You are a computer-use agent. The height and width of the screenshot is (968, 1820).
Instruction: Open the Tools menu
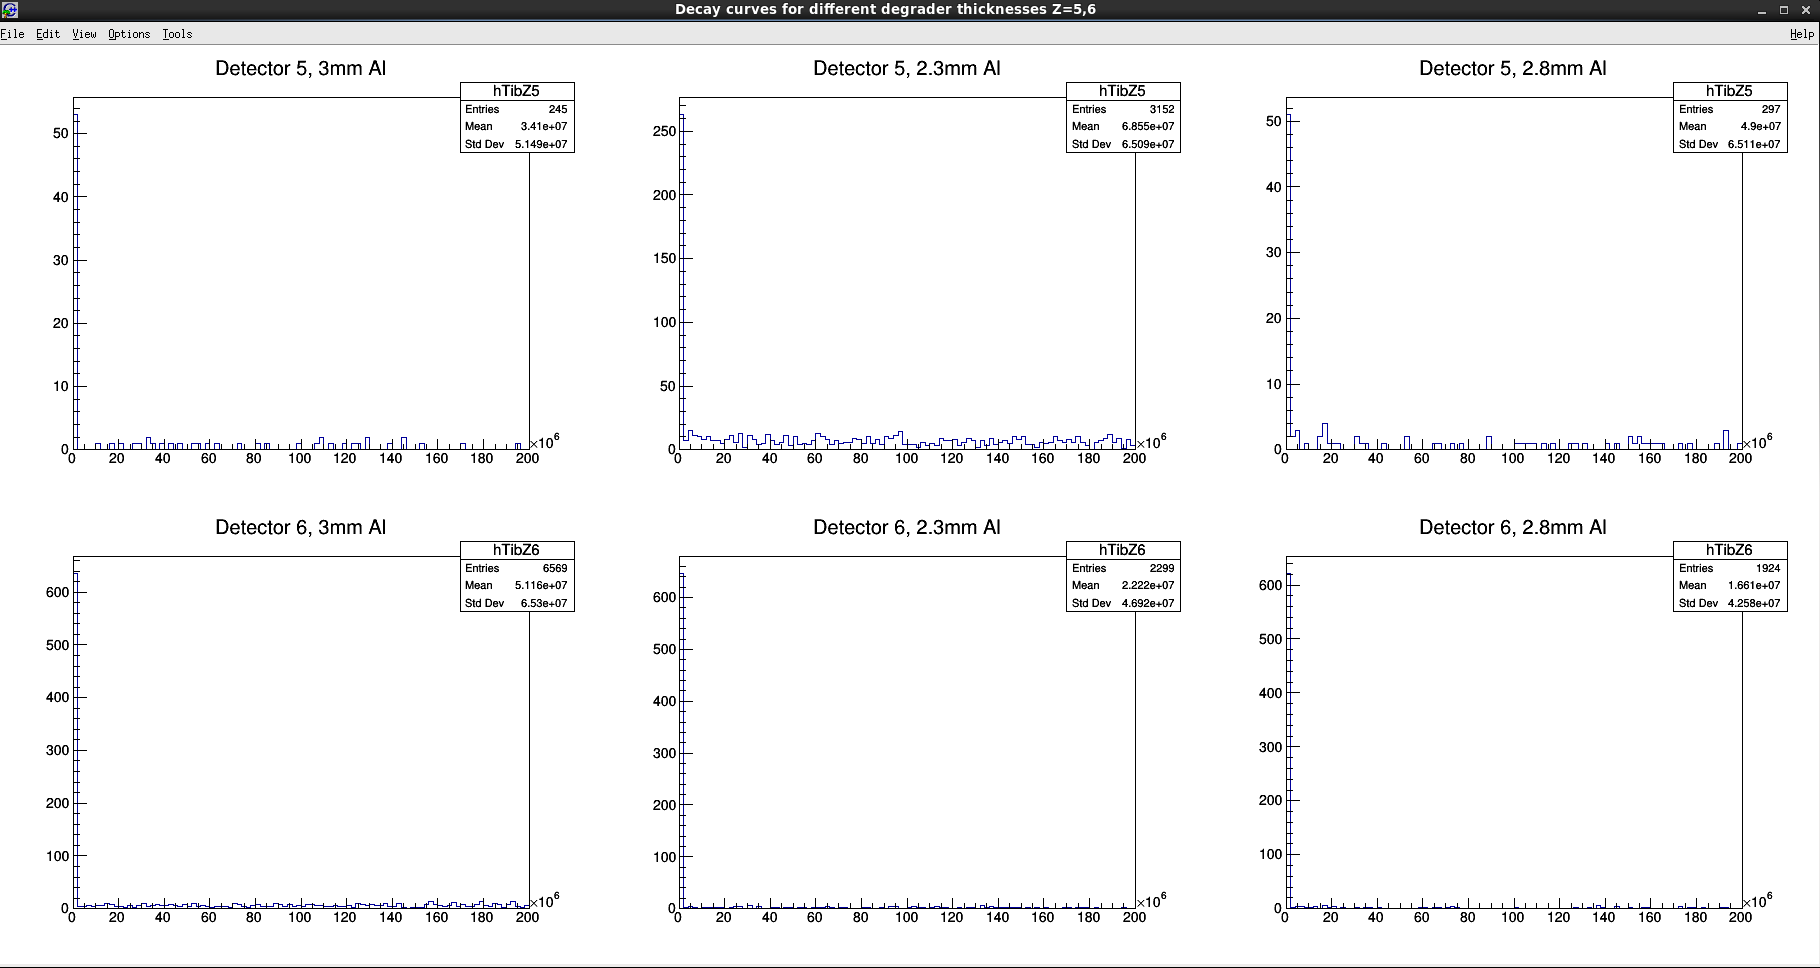(177, 34)
